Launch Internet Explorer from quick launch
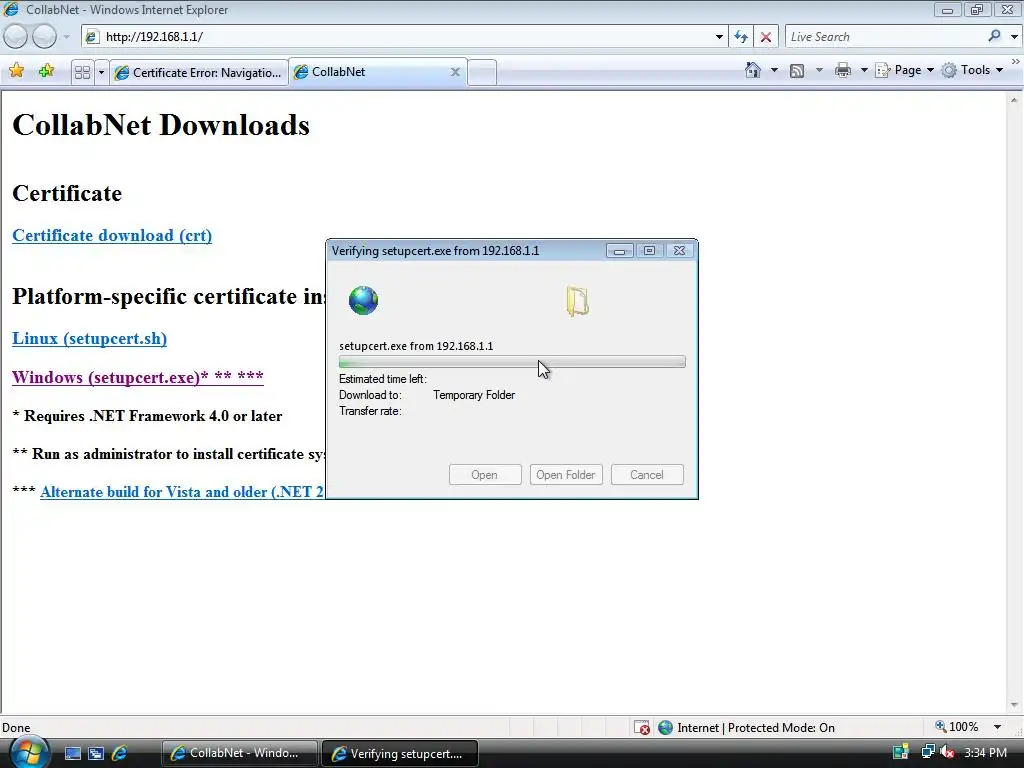Viewport: 1024px width, 768px height. coord(120,754)
